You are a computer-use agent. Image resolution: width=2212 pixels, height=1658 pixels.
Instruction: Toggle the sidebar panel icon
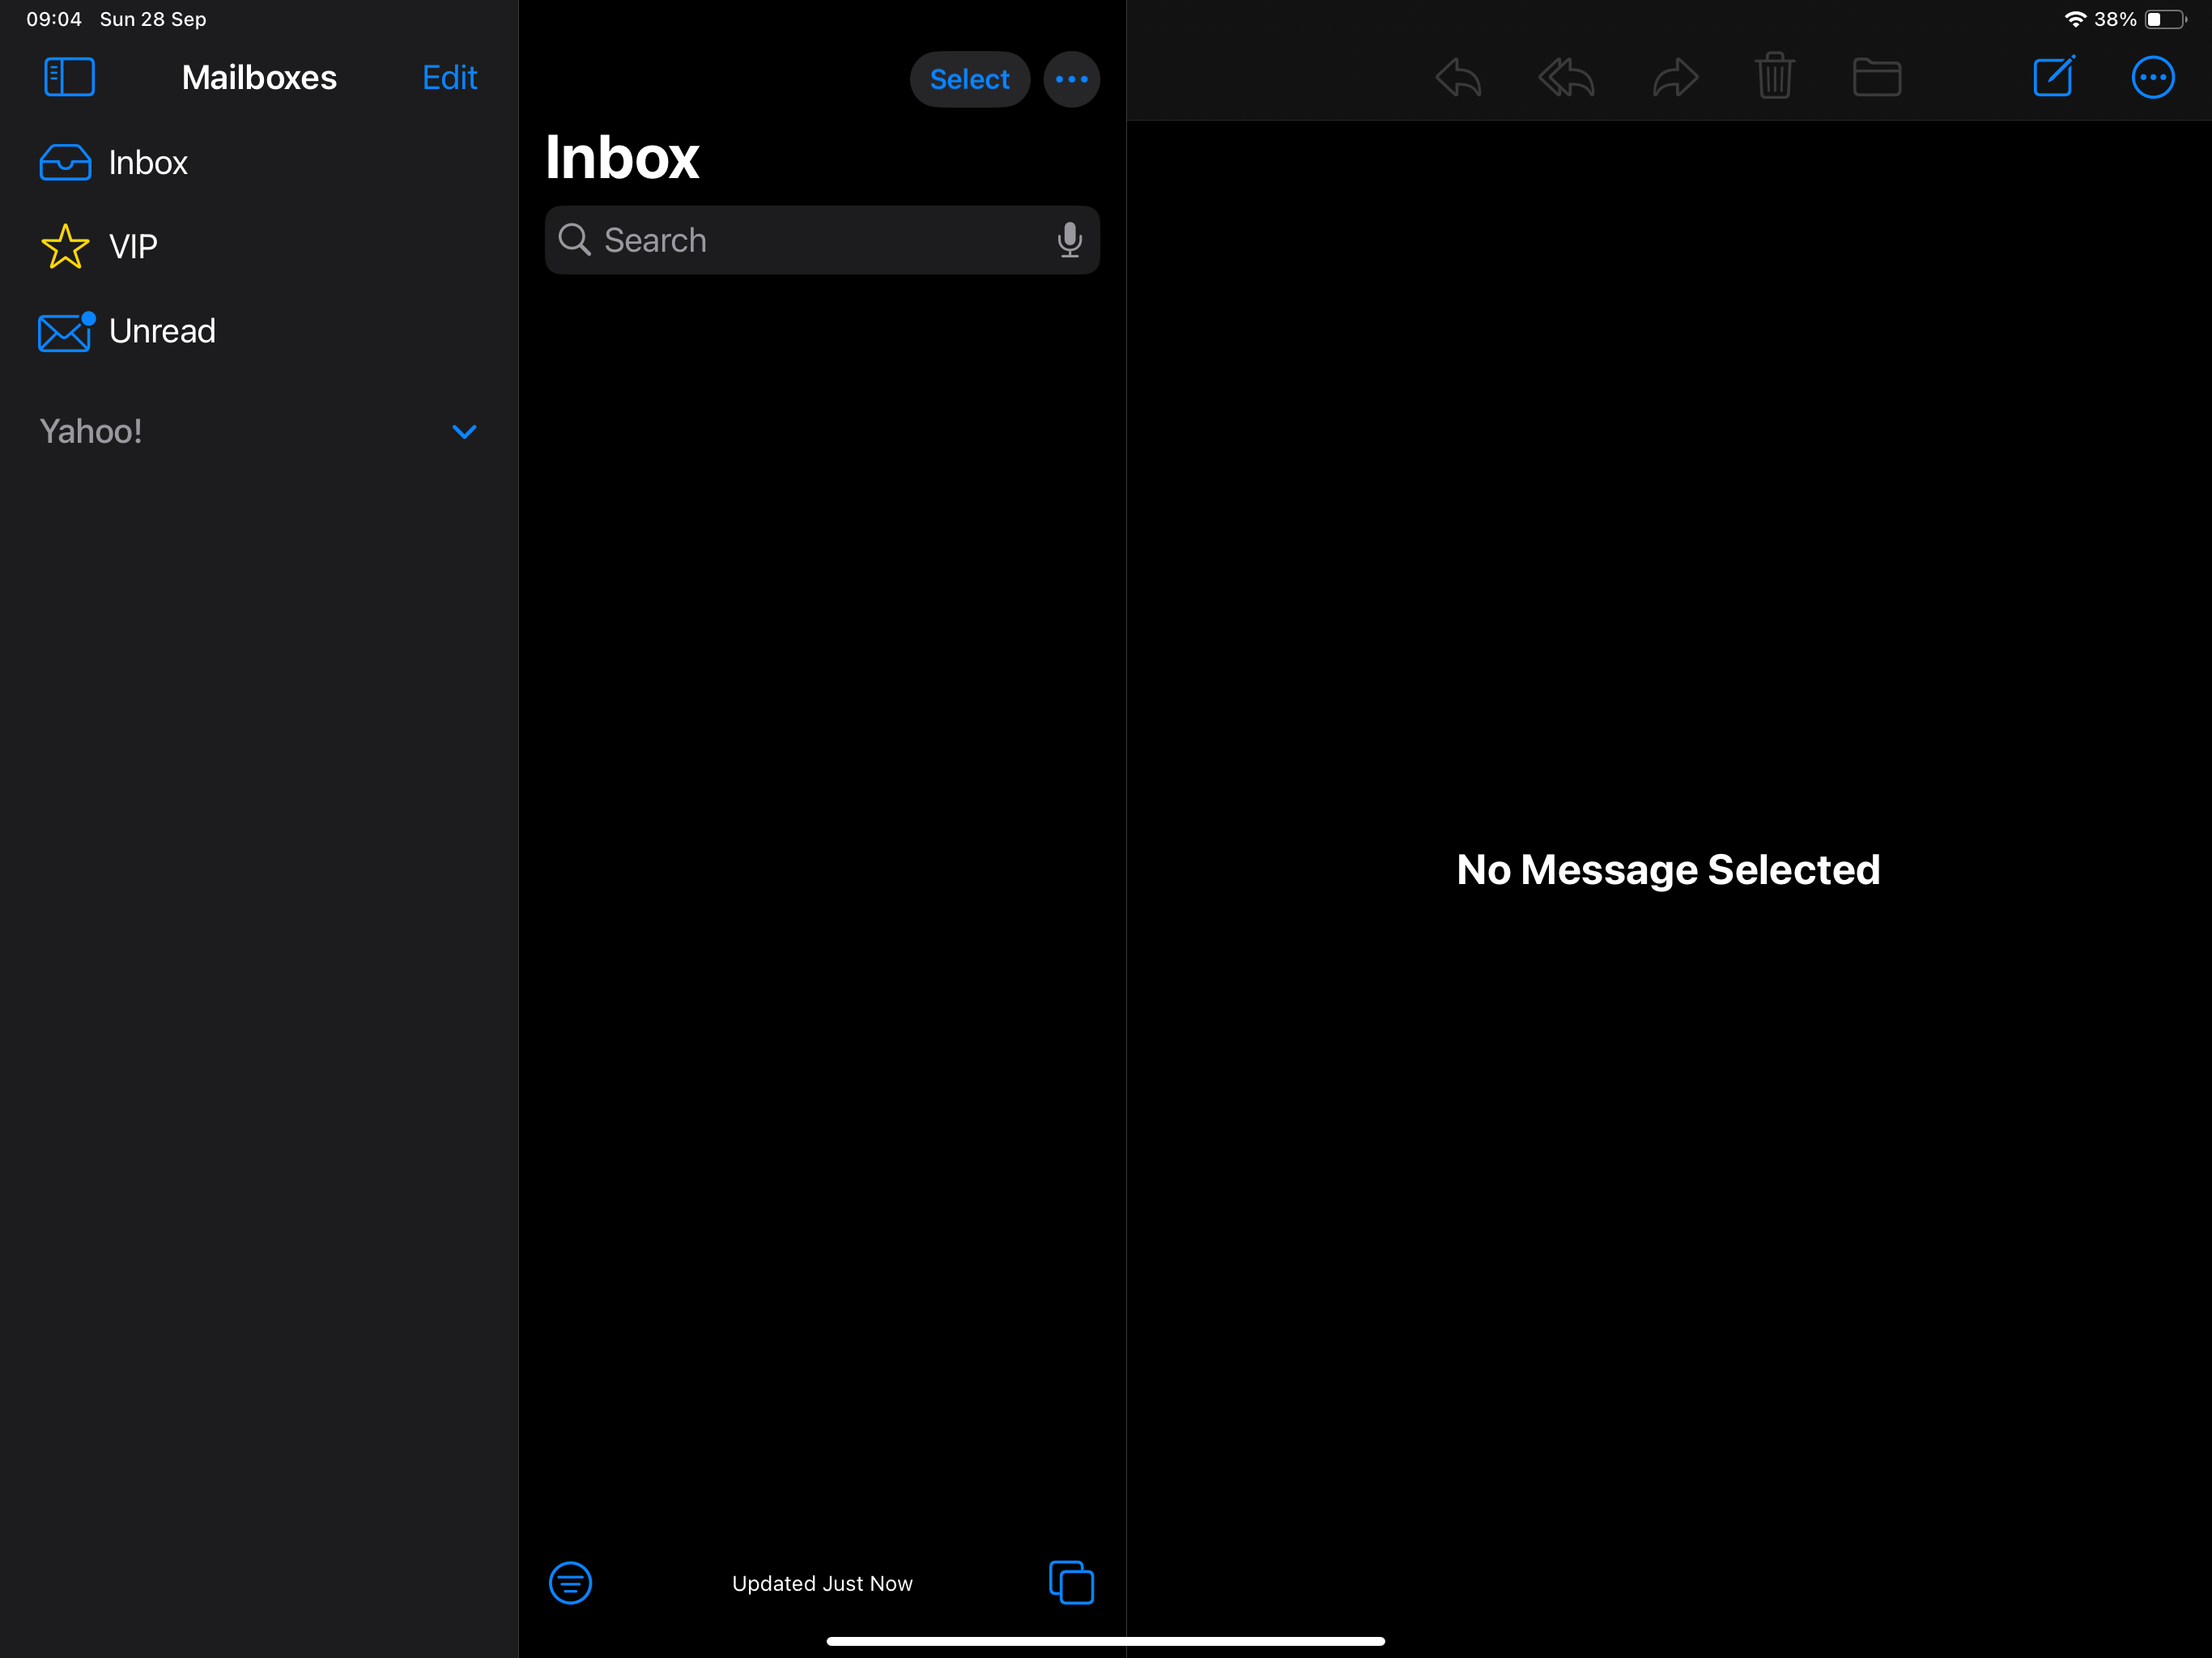(69, 77)
